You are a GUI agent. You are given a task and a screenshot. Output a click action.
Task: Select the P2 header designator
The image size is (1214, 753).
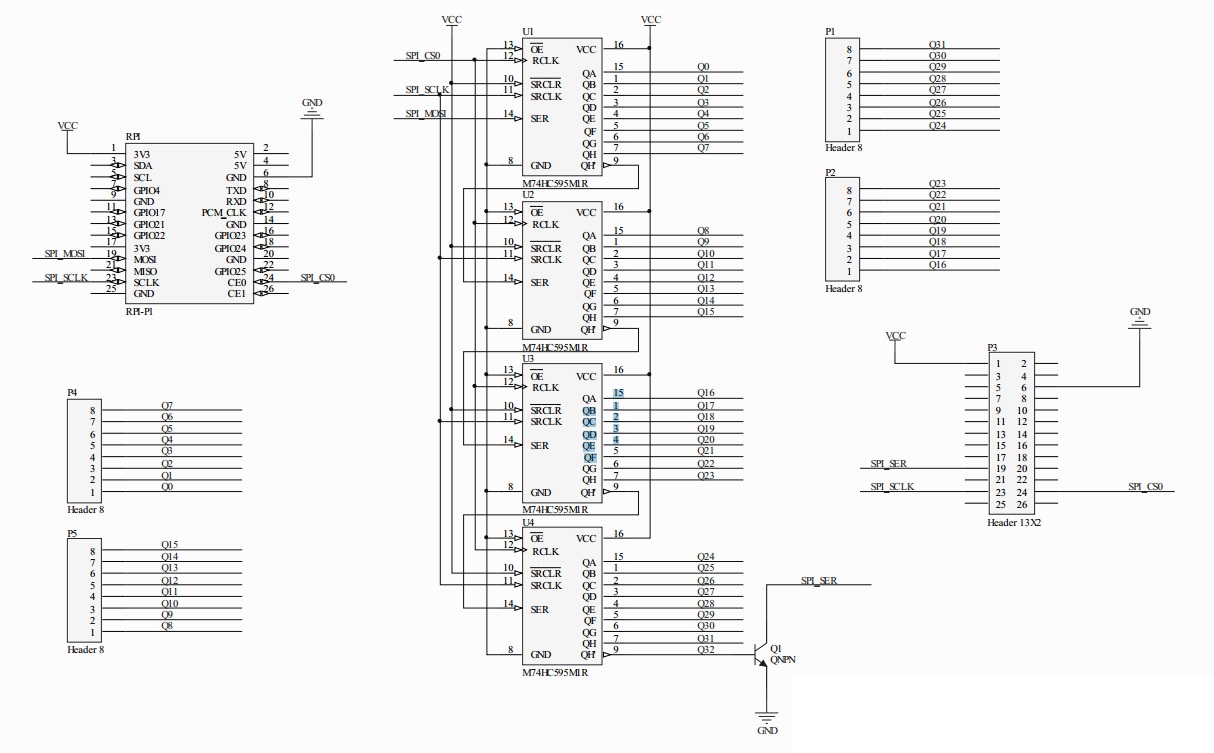coord(830,172)
